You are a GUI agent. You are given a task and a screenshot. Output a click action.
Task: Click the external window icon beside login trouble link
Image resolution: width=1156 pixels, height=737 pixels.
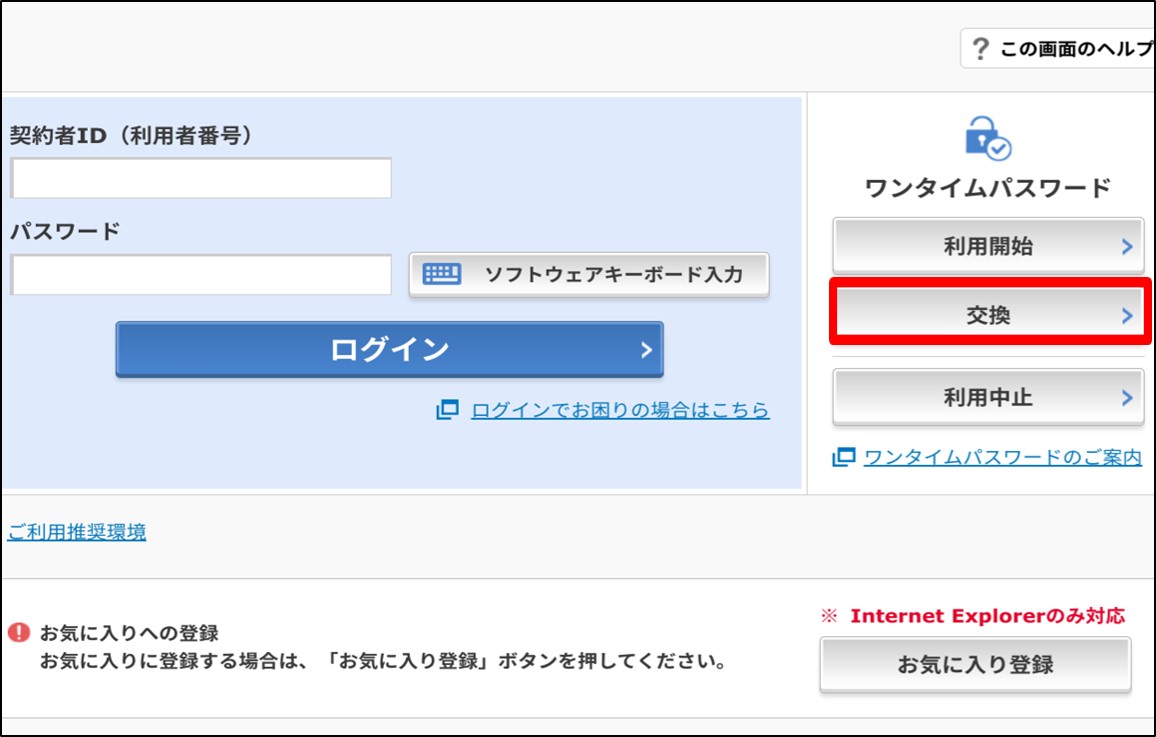coord(447,410)
